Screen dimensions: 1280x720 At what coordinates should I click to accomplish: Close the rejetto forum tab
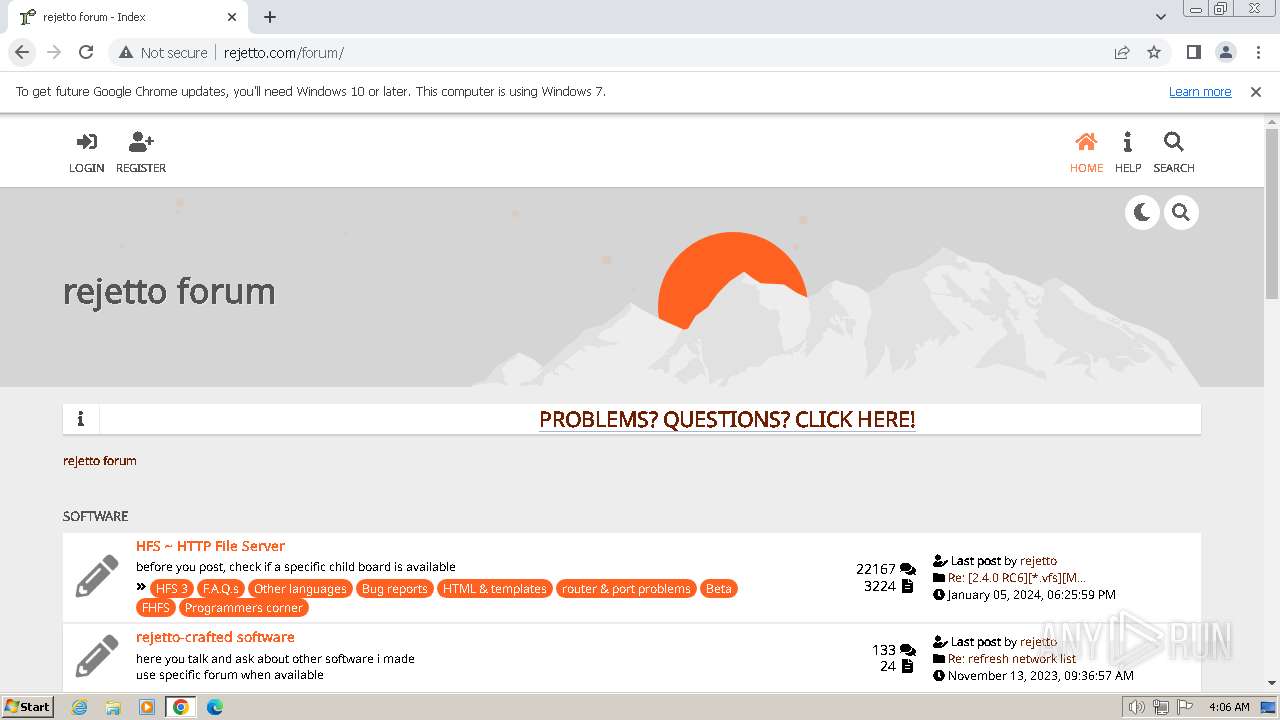(x=232, y=17)
